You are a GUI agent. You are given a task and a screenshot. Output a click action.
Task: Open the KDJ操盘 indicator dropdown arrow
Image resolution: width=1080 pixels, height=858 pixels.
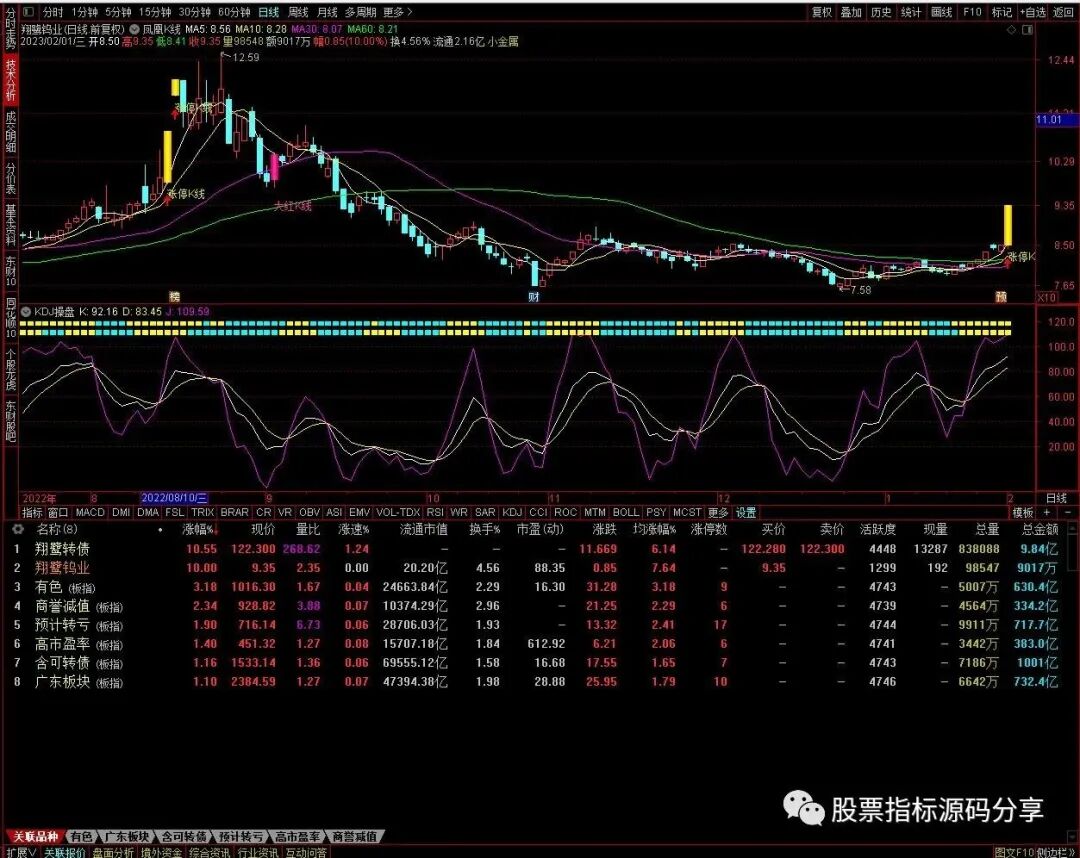coord(26,311)
